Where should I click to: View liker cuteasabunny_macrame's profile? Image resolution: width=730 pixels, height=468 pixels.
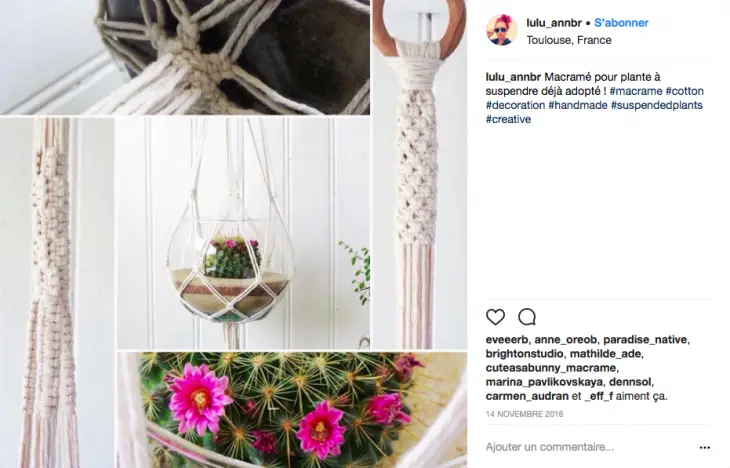point(550,368)
